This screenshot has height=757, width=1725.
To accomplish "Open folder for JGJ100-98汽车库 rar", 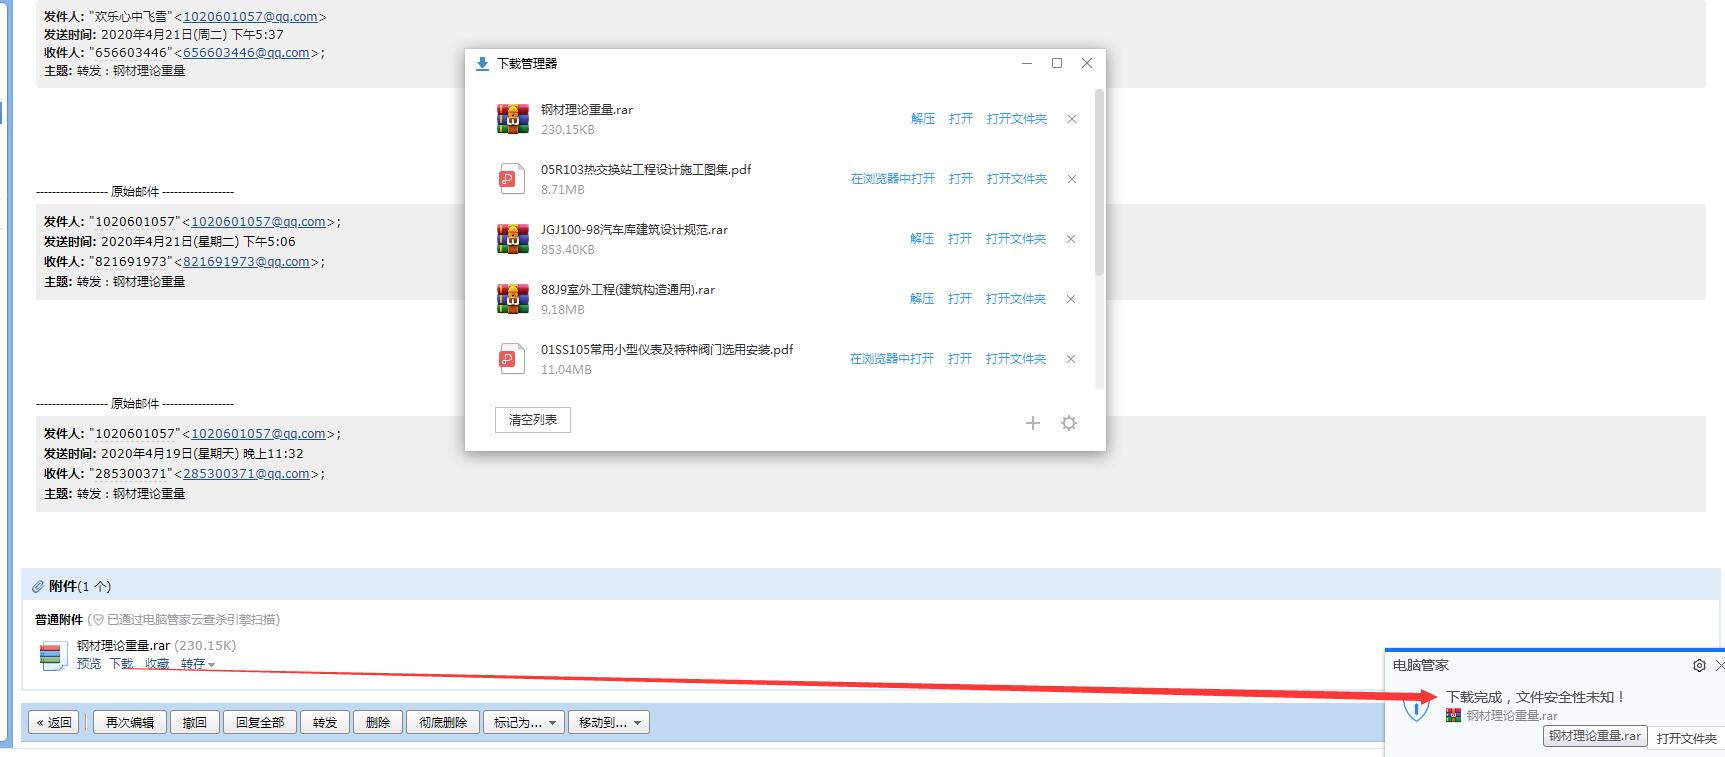I will pos(1016,239).
